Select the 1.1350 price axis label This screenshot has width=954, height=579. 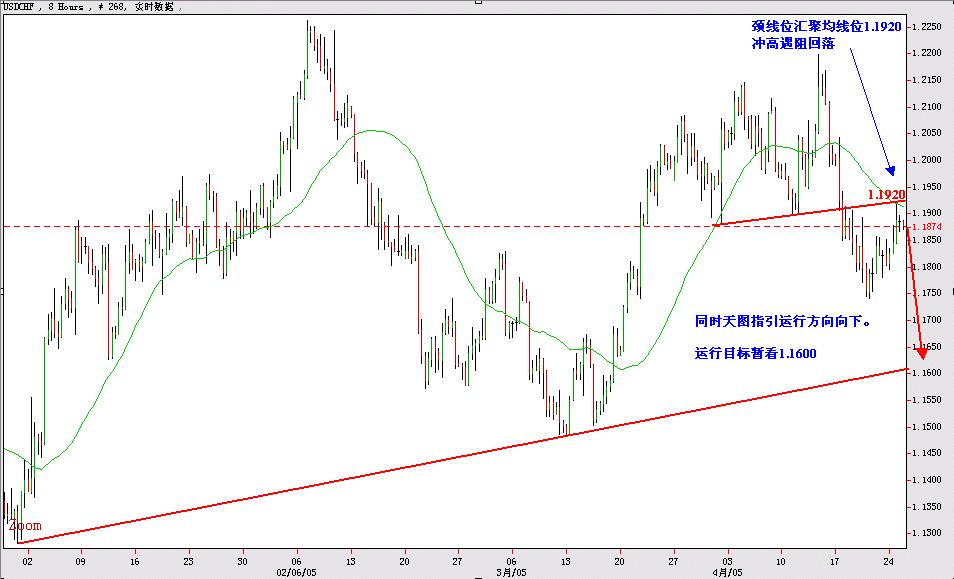click(x=925, y=507)
